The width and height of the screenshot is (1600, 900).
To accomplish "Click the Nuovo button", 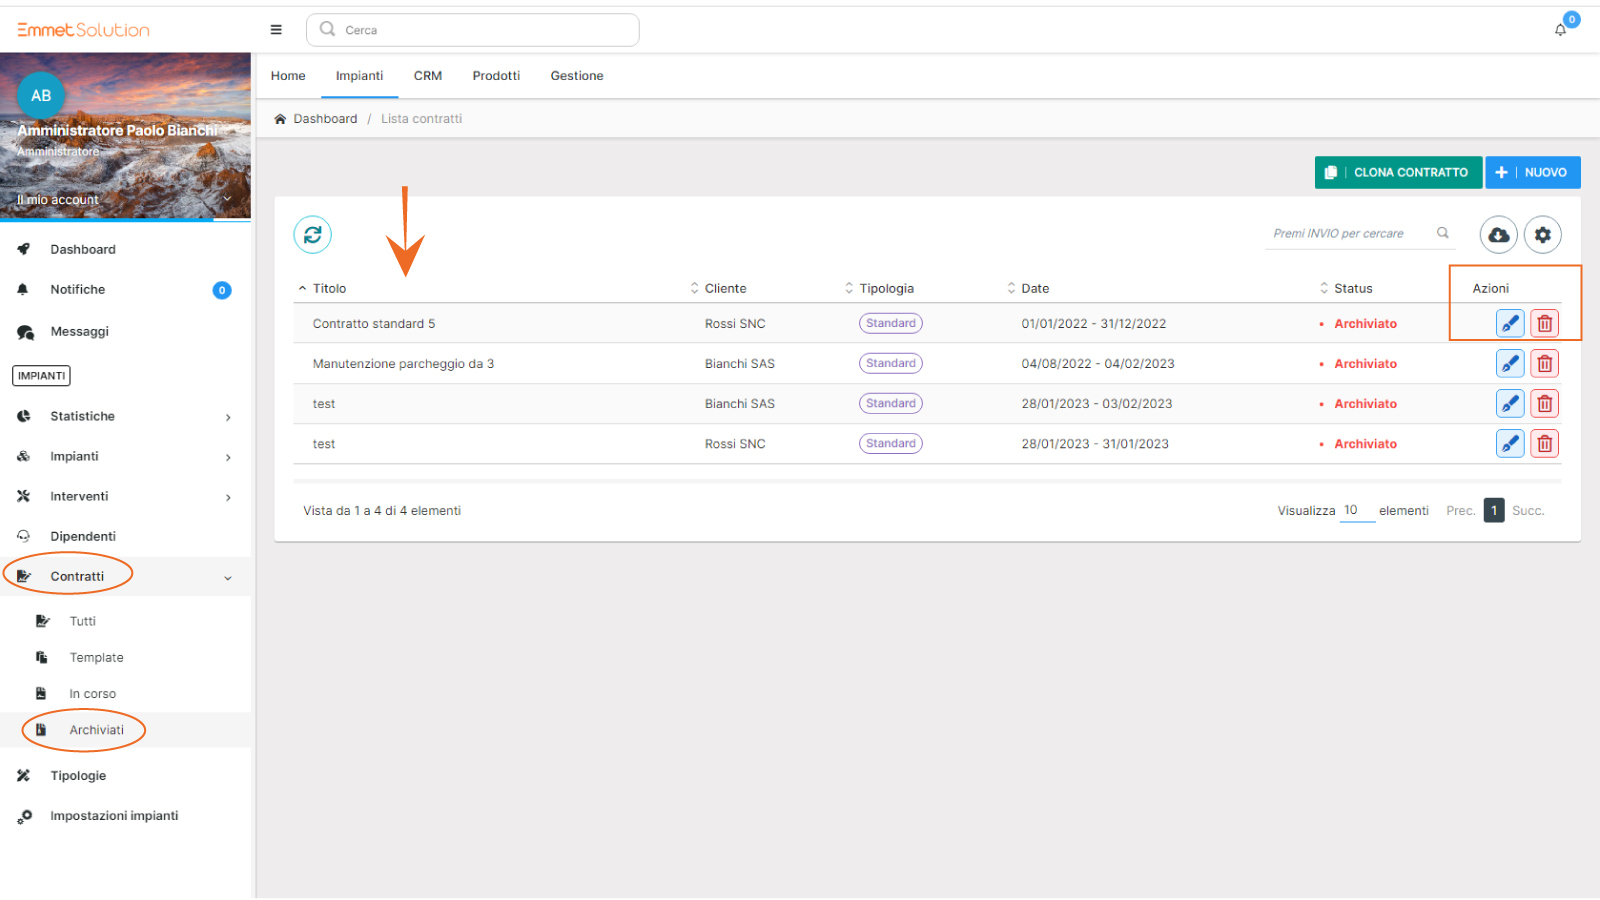I will tap(1532, 173).
